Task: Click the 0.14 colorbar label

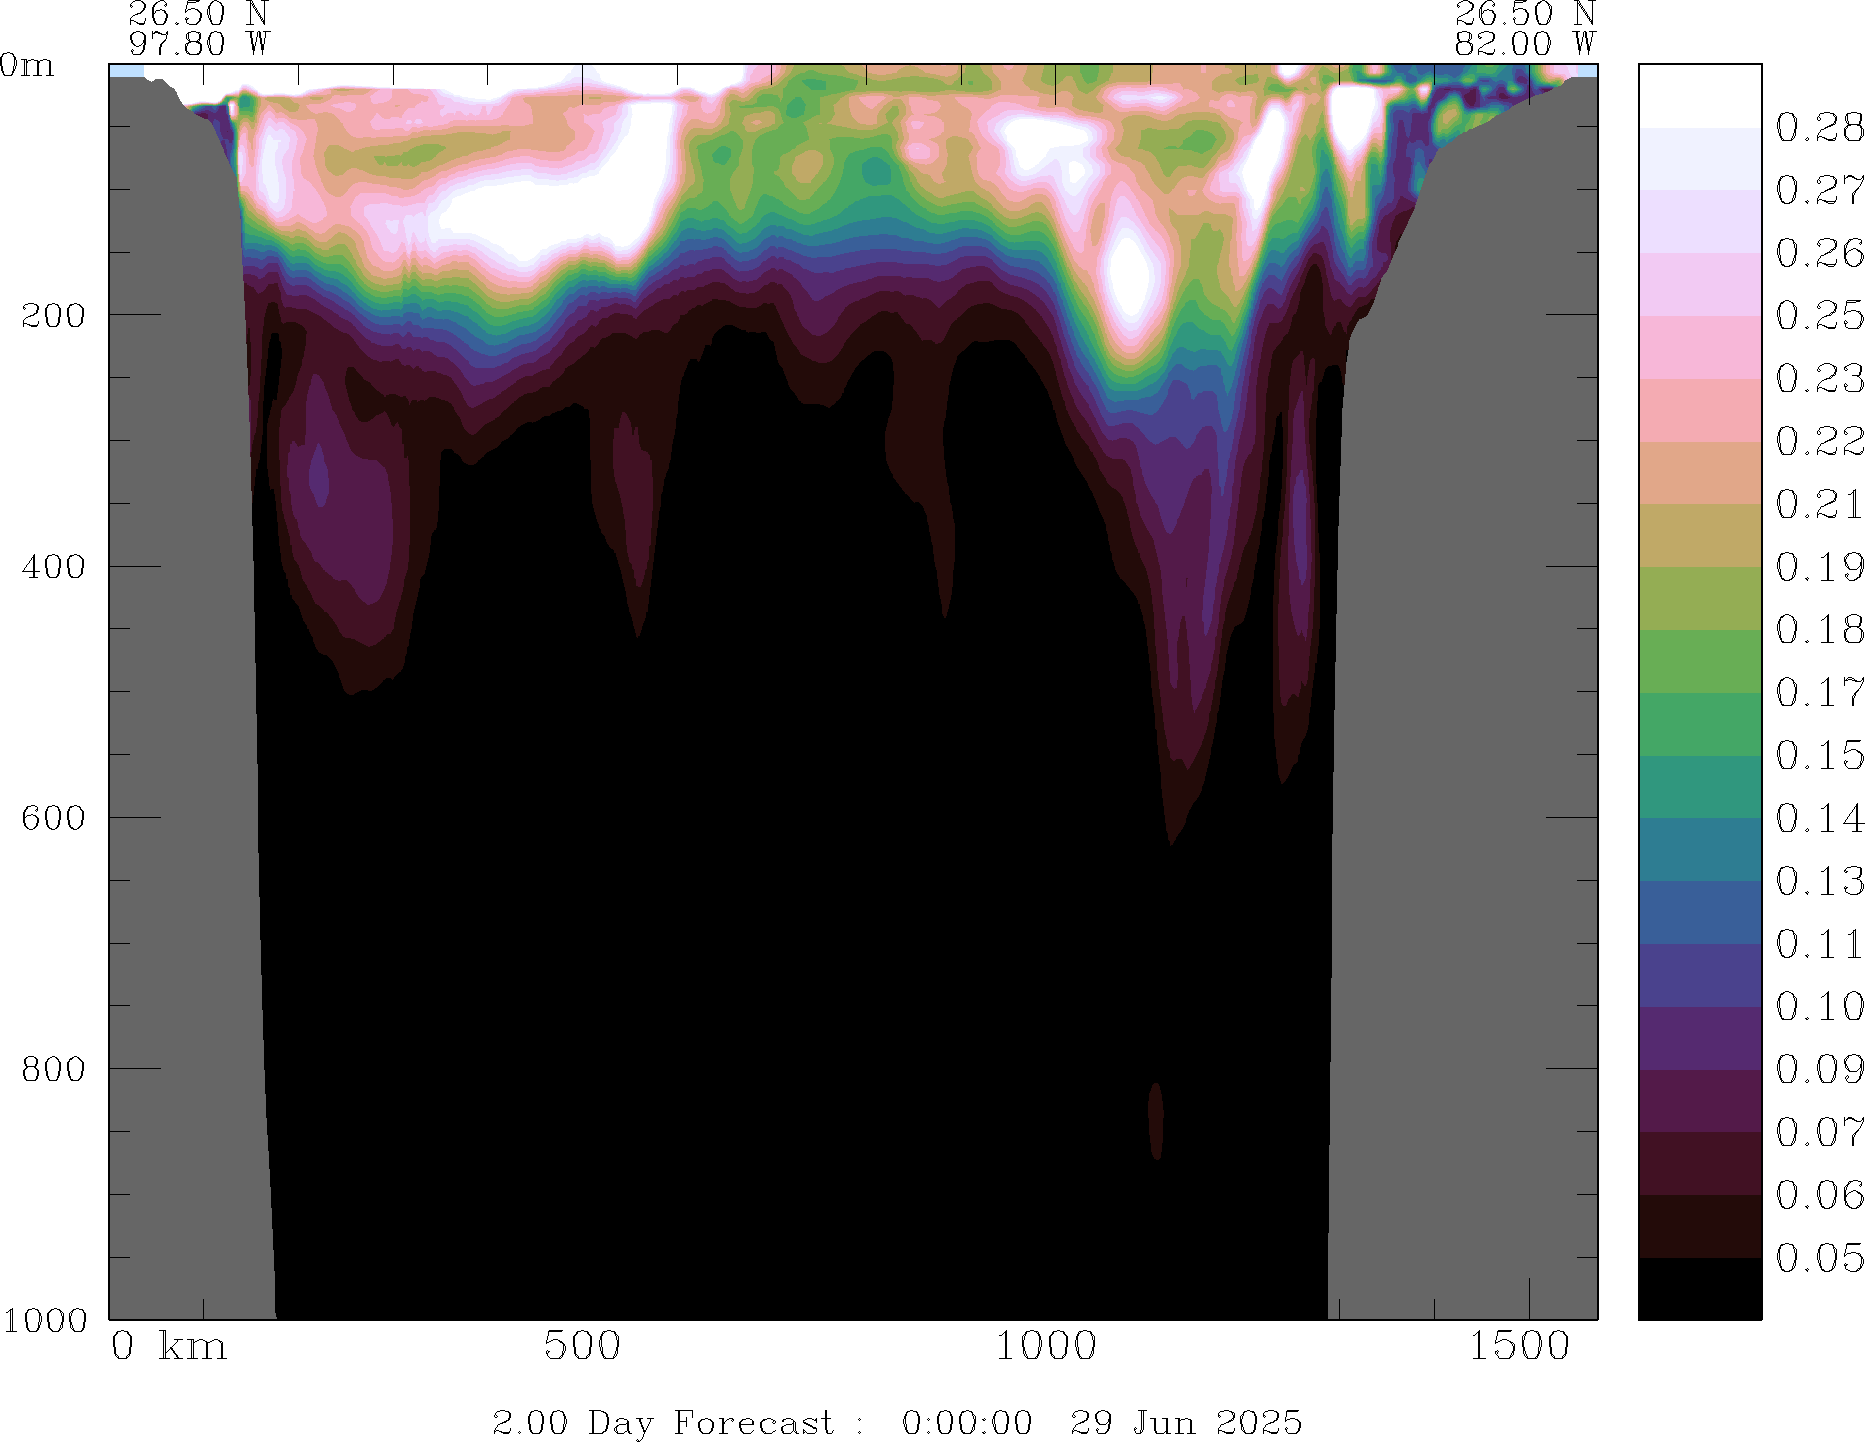Action: click(x=1818, y=819)
